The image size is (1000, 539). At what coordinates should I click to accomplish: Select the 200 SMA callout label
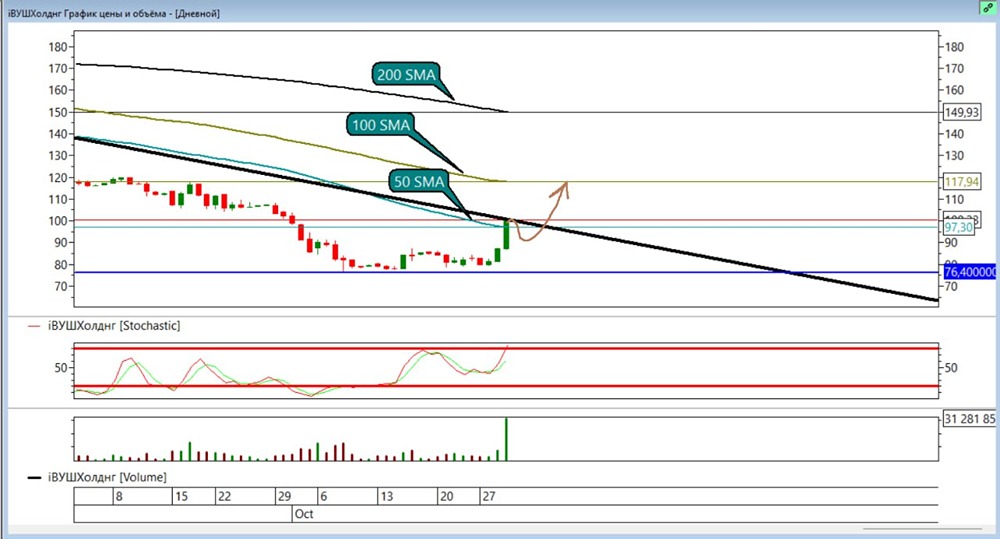coord(406,75)
